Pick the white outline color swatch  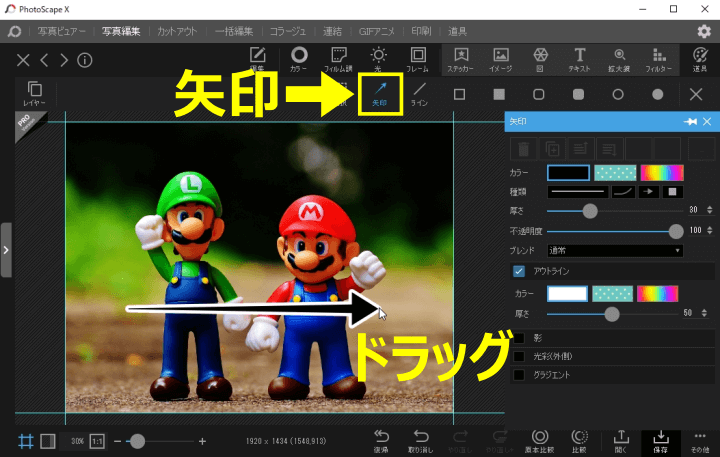pos(567,293)
